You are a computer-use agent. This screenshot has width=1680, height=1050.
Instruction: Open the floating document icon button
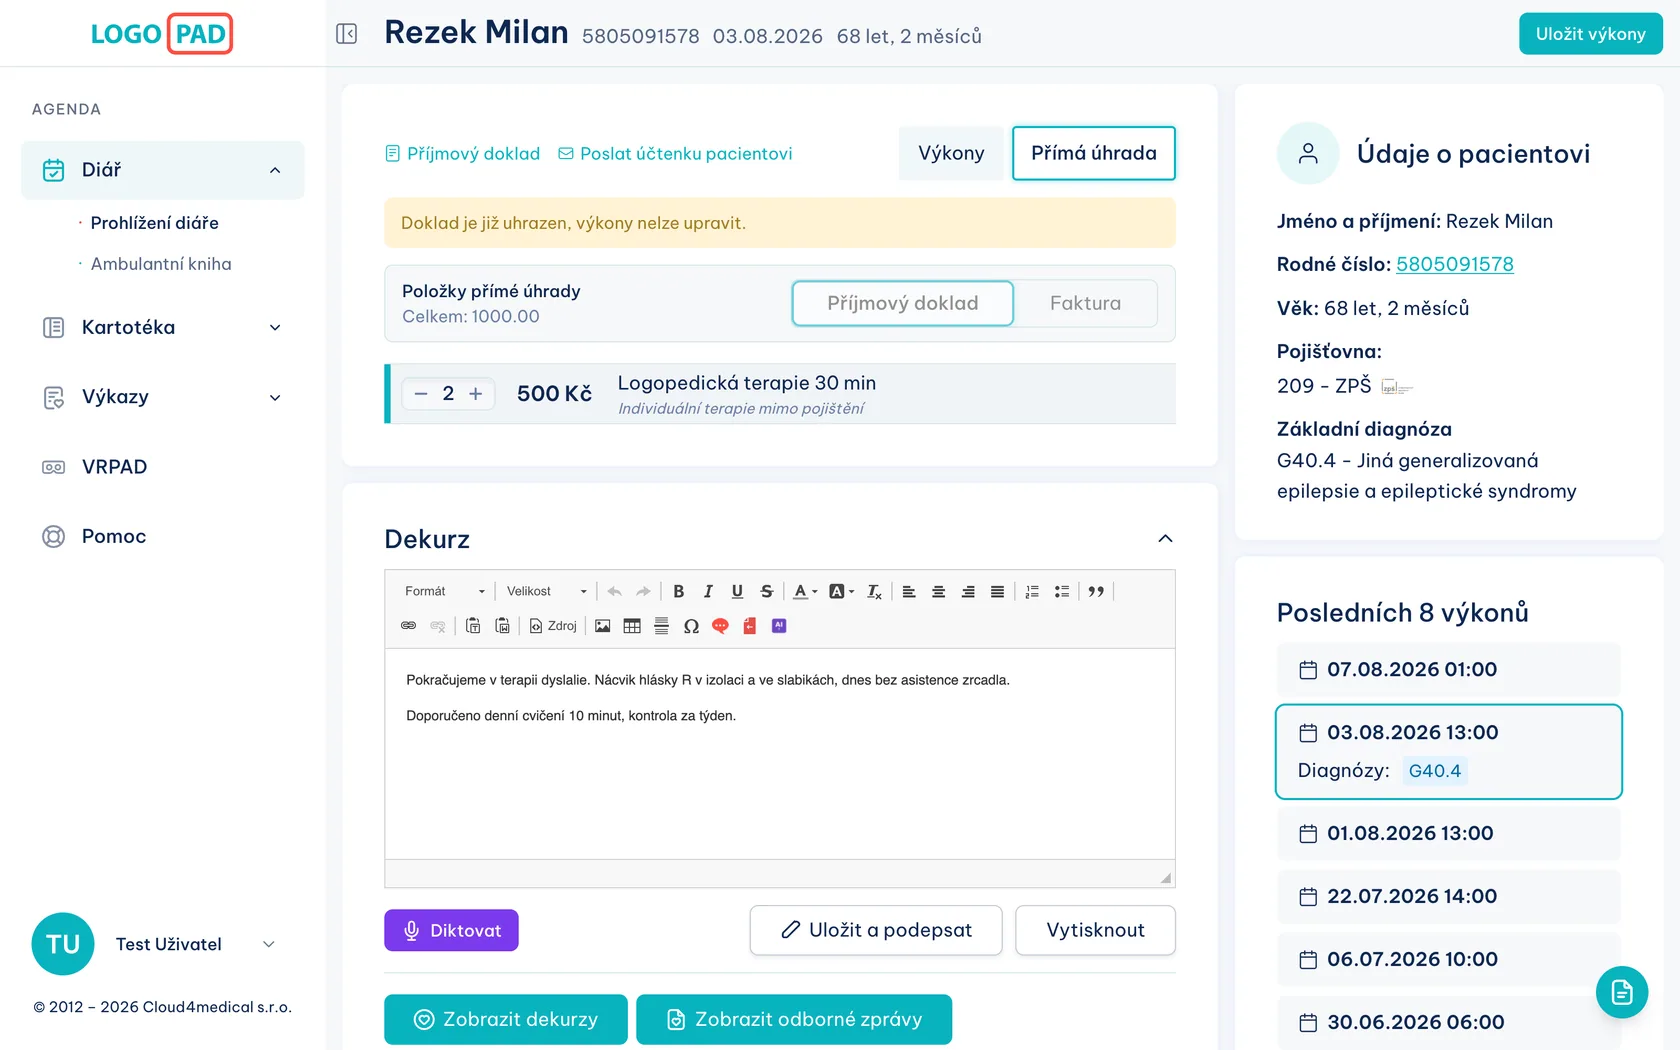[x=1621, y=992]
